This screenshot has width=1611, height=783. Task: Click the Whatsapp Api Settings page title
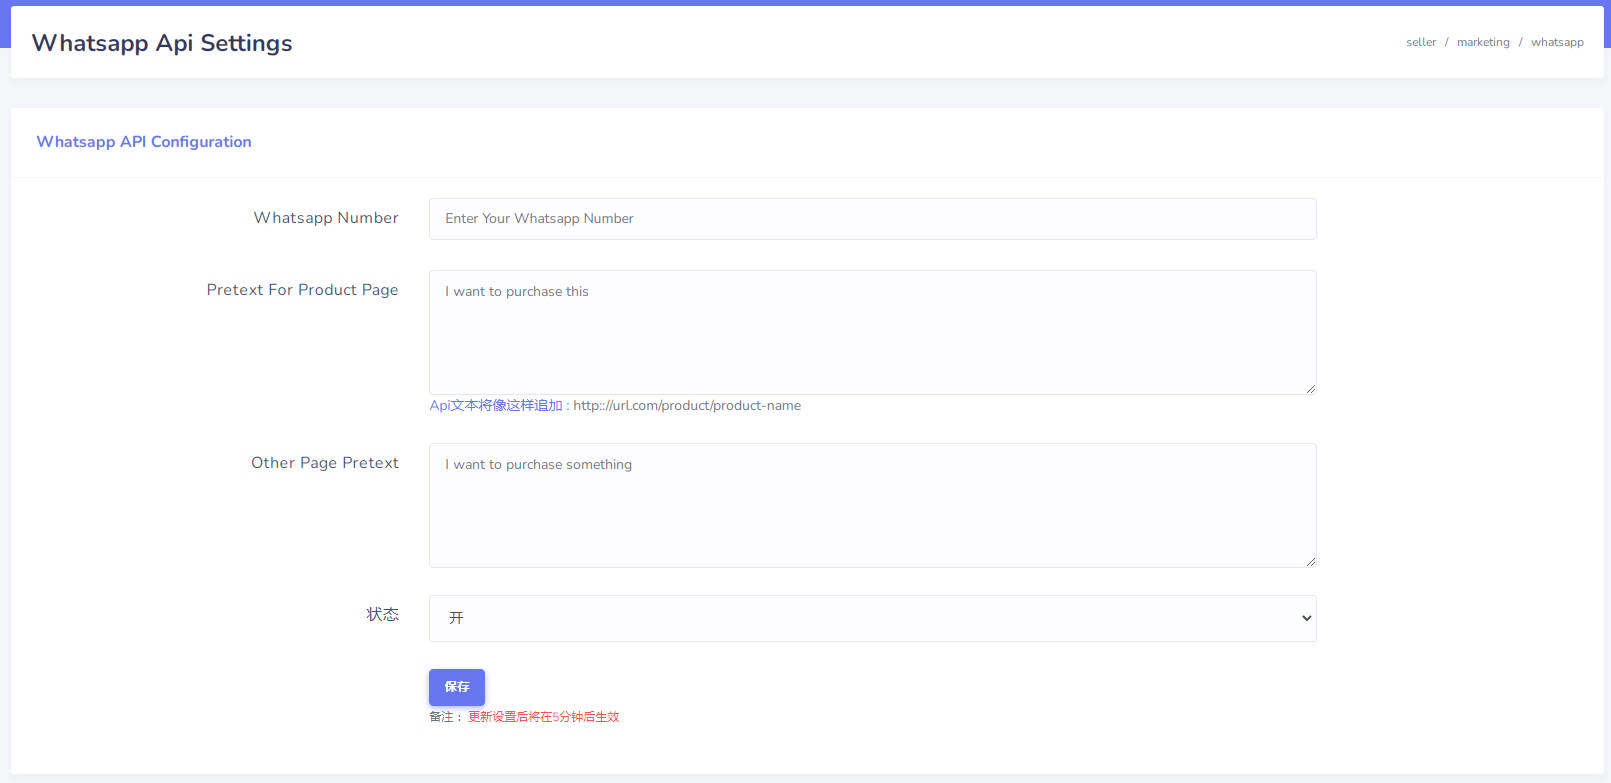[162, 43]
